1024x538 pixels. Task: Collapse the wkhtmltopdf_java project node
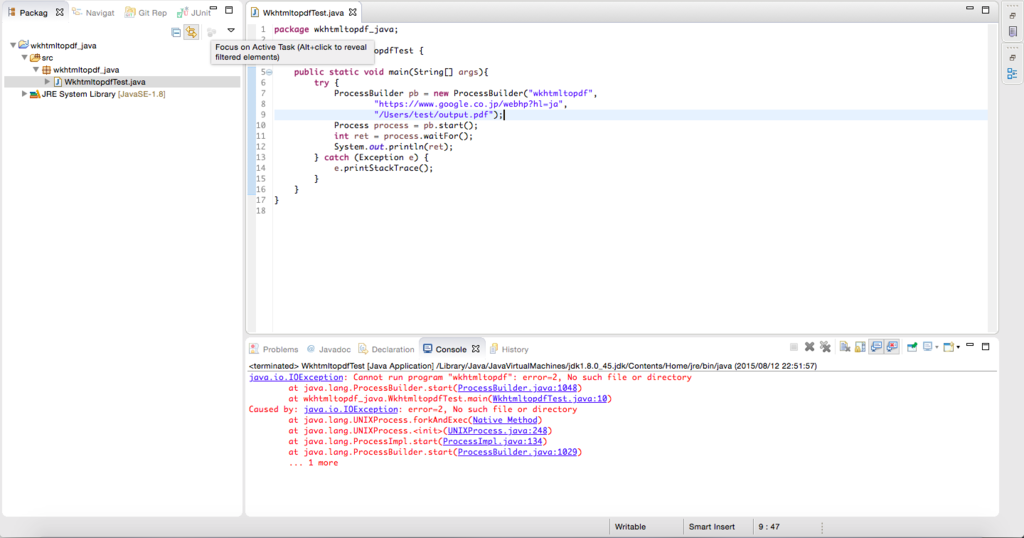point(12,46)
